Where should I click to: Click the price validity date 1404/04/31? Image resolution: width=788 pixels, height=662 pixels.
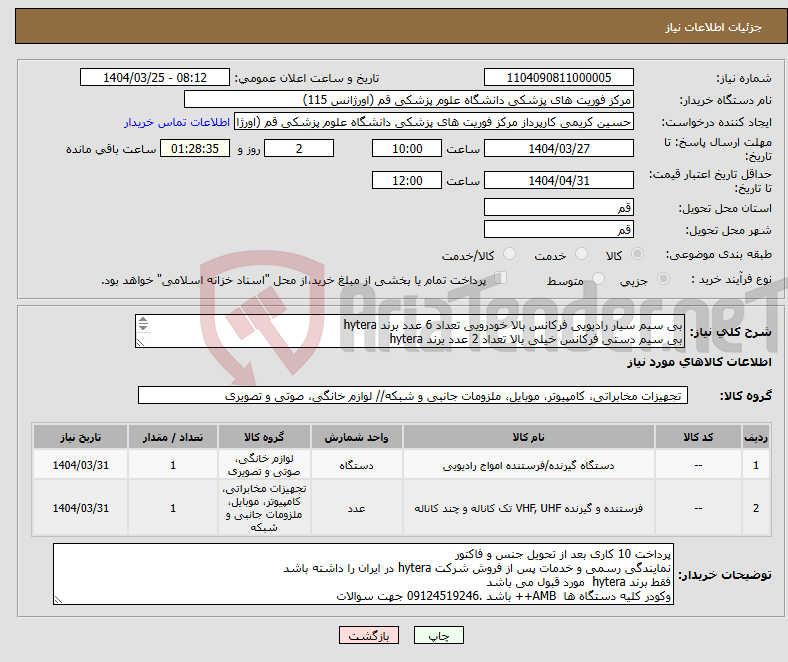coord(558,180)
